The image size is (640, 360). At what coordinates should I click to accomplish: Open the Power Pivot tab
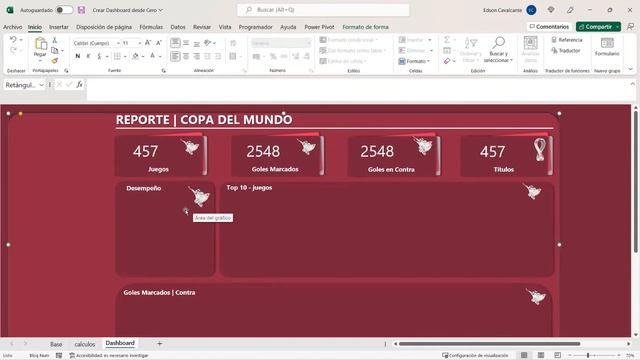click(x=319, y=27)
